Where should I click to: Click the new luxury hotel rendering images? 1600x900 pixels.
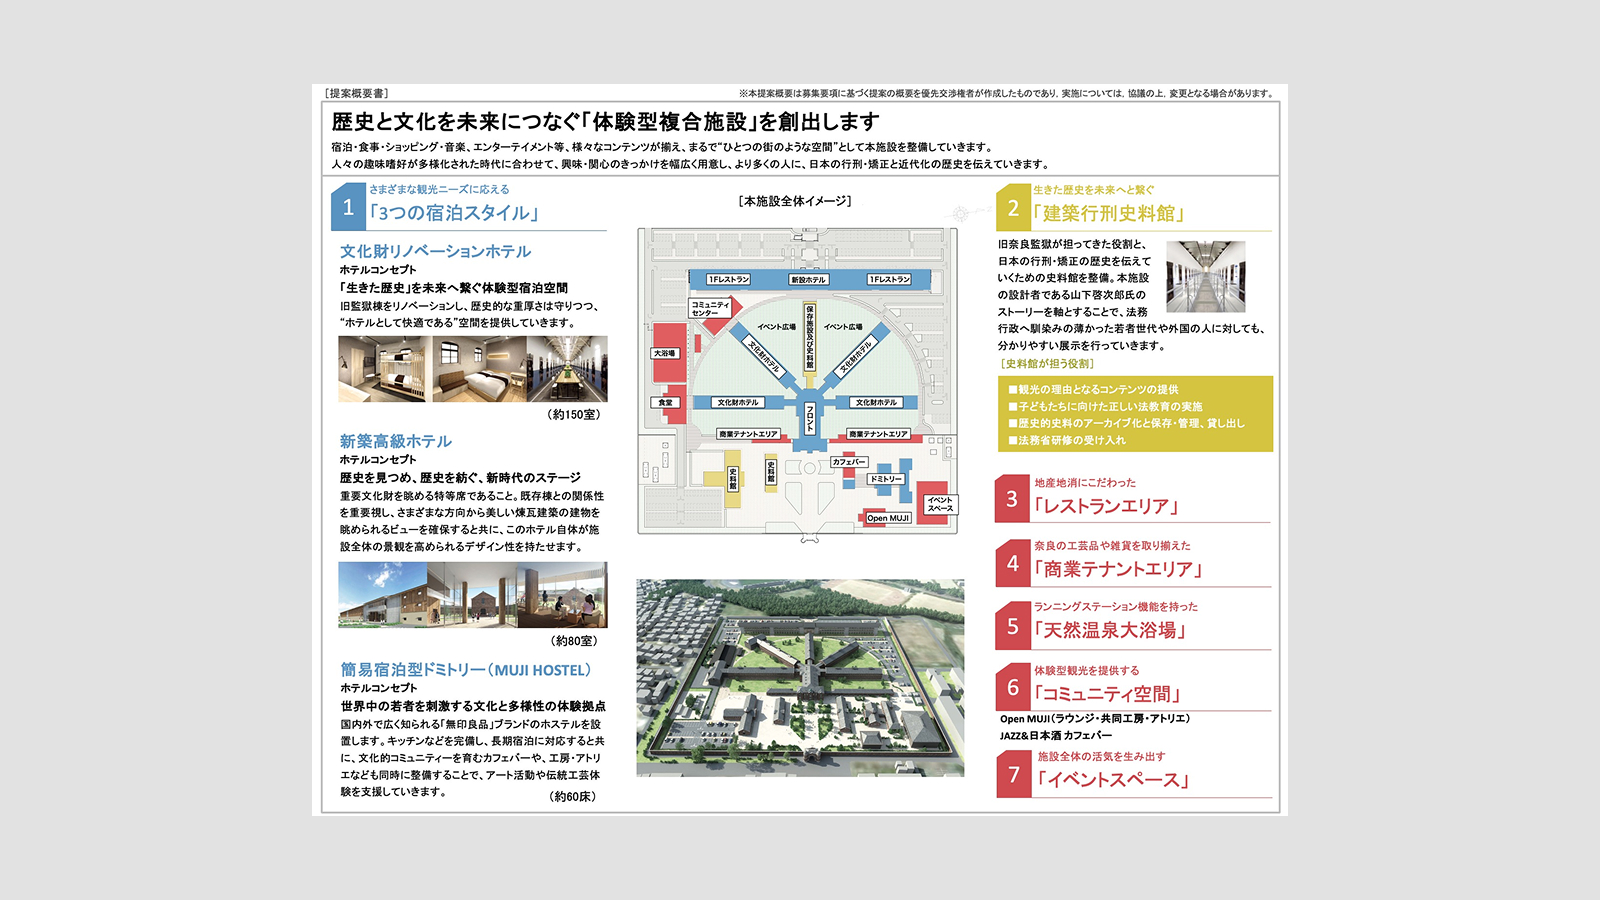click(472, 595)
